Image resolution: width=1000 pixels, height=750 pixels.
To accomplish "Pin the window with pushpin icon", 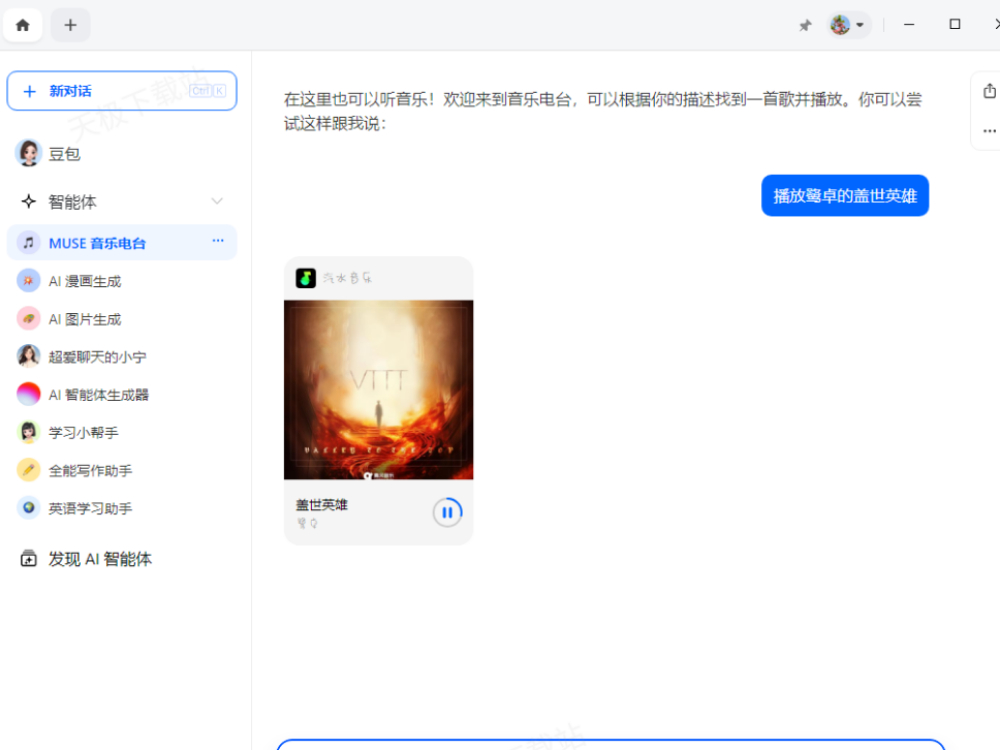I will point(805,26).
